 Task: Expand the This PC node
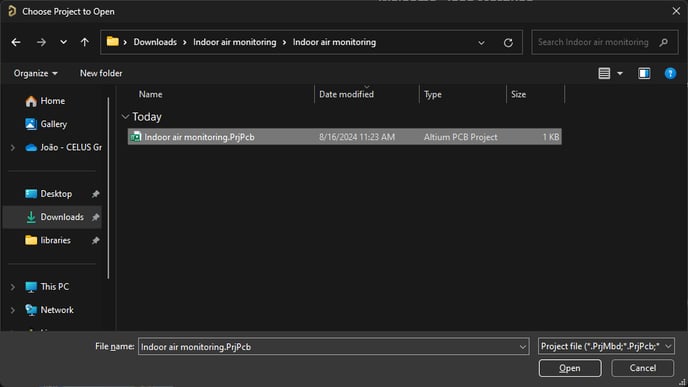point(13,287)
